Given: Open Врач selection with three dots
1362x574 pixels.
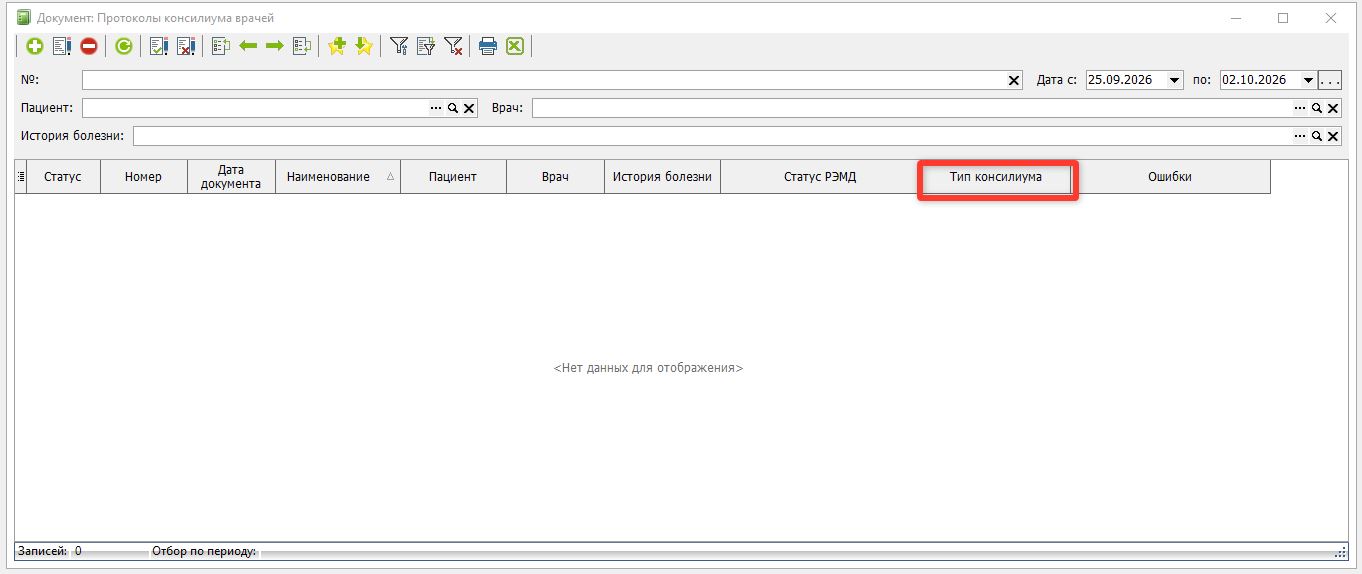Looking at the screenshot, I should tap(1300, 108).
